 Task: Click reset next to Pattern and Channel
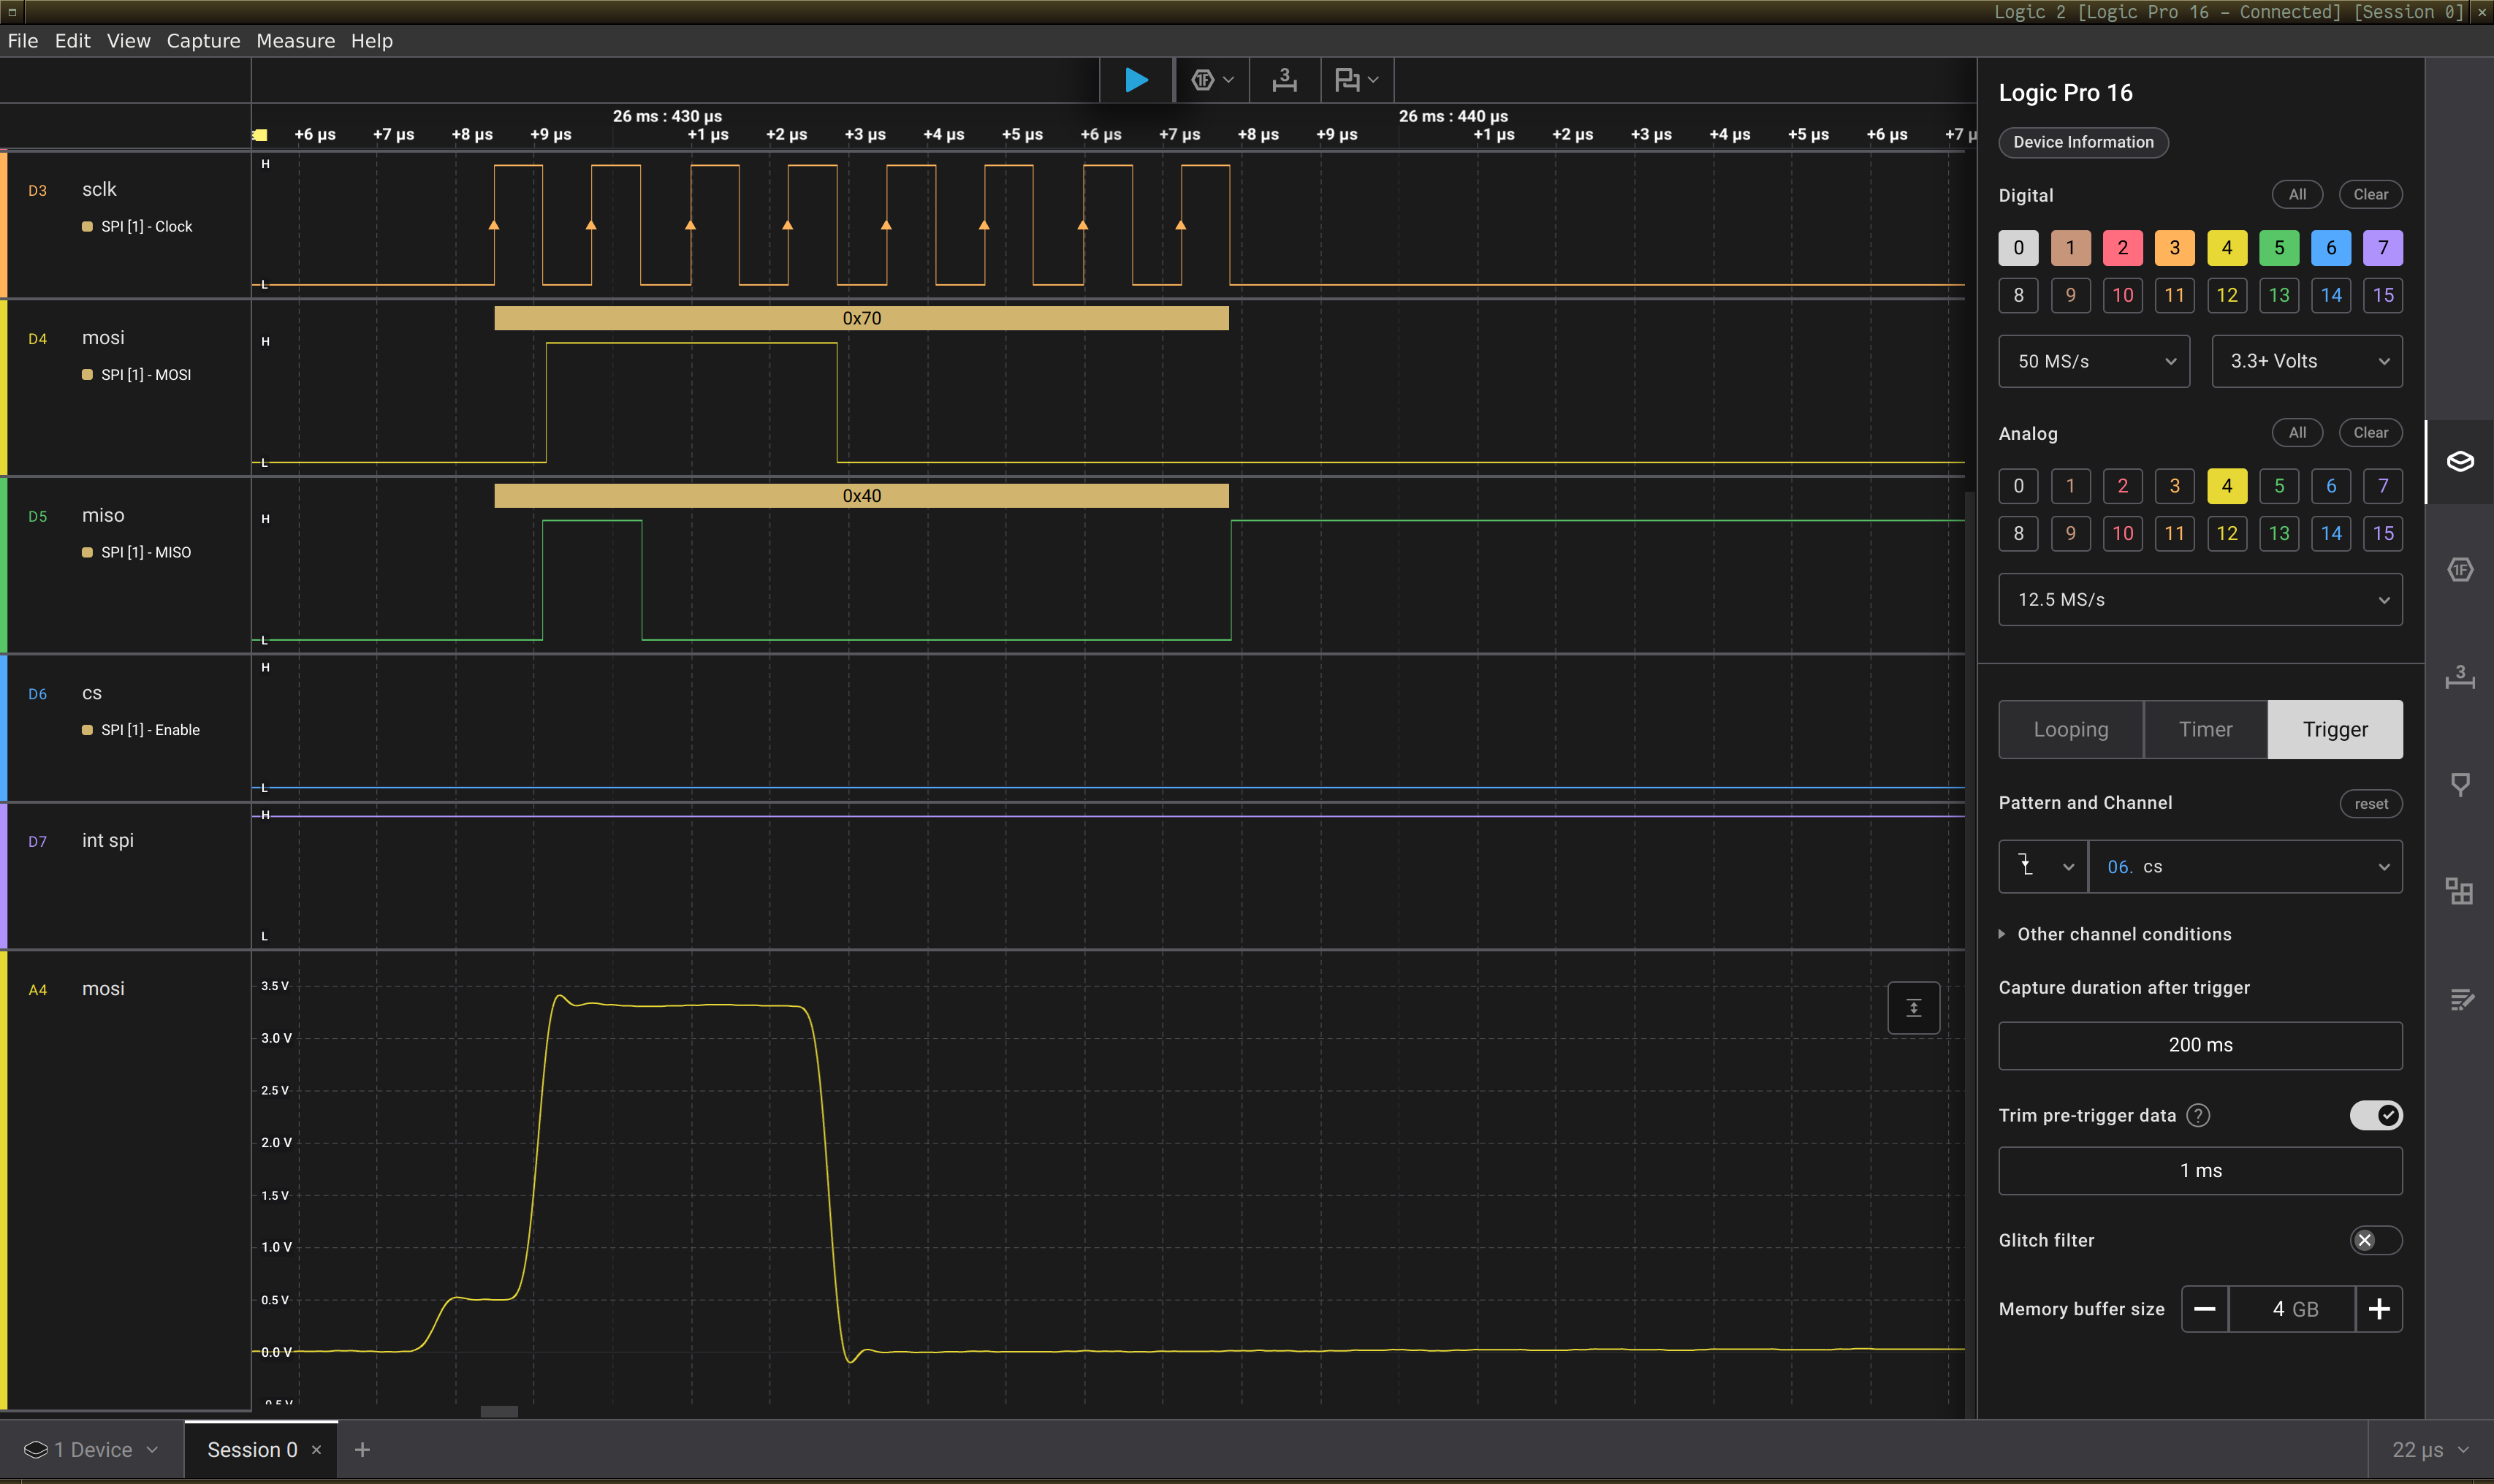(x=2370, y=803)
